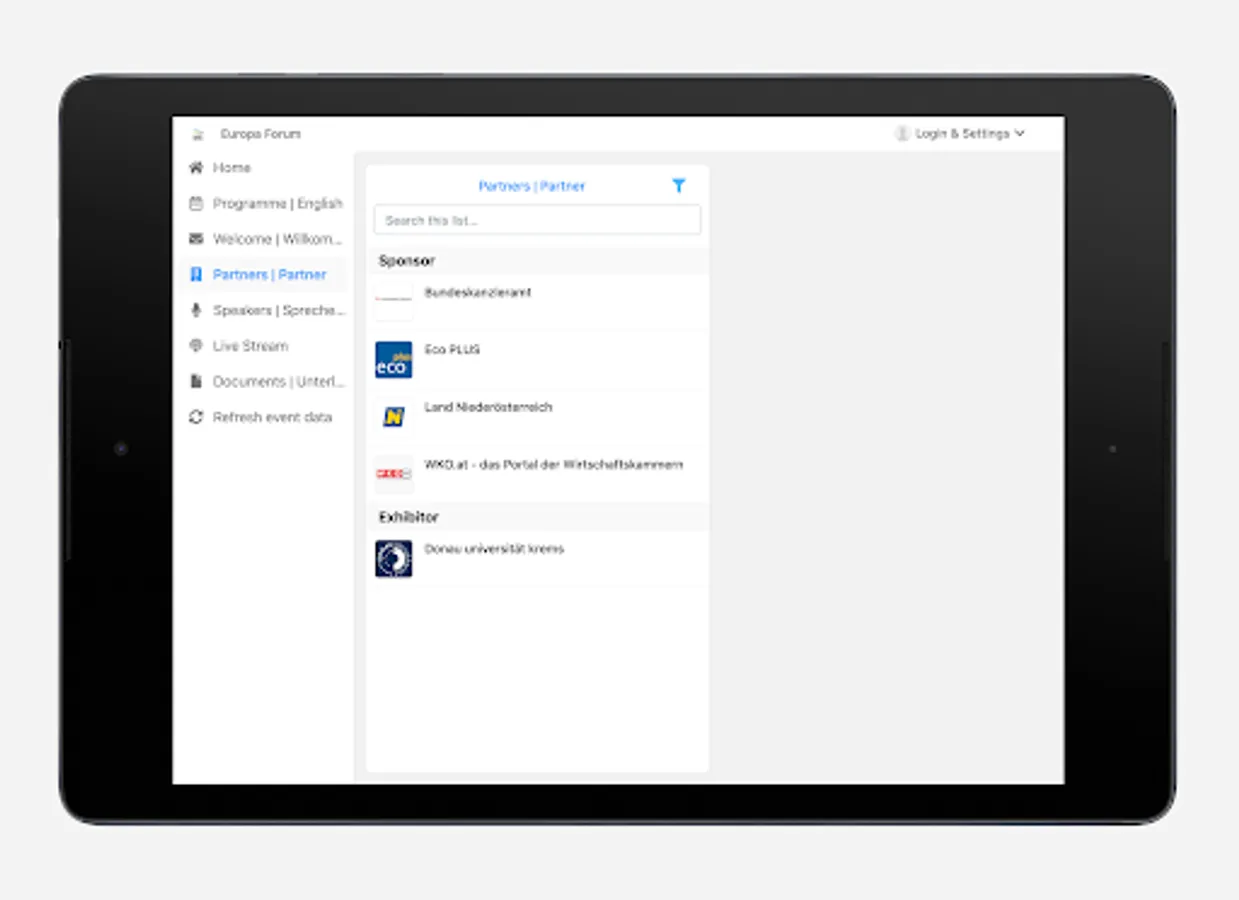Click the Login & Settings user icon
The image size is (1239, 900).
(x=903, y=131)
